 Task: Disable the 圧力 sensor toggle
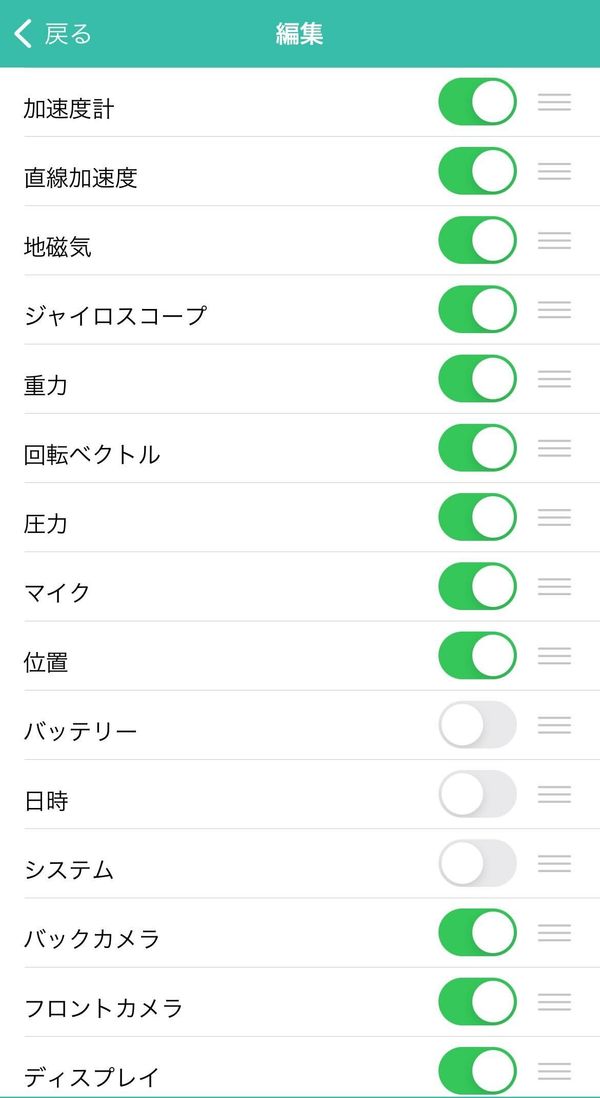click(477, 517)
